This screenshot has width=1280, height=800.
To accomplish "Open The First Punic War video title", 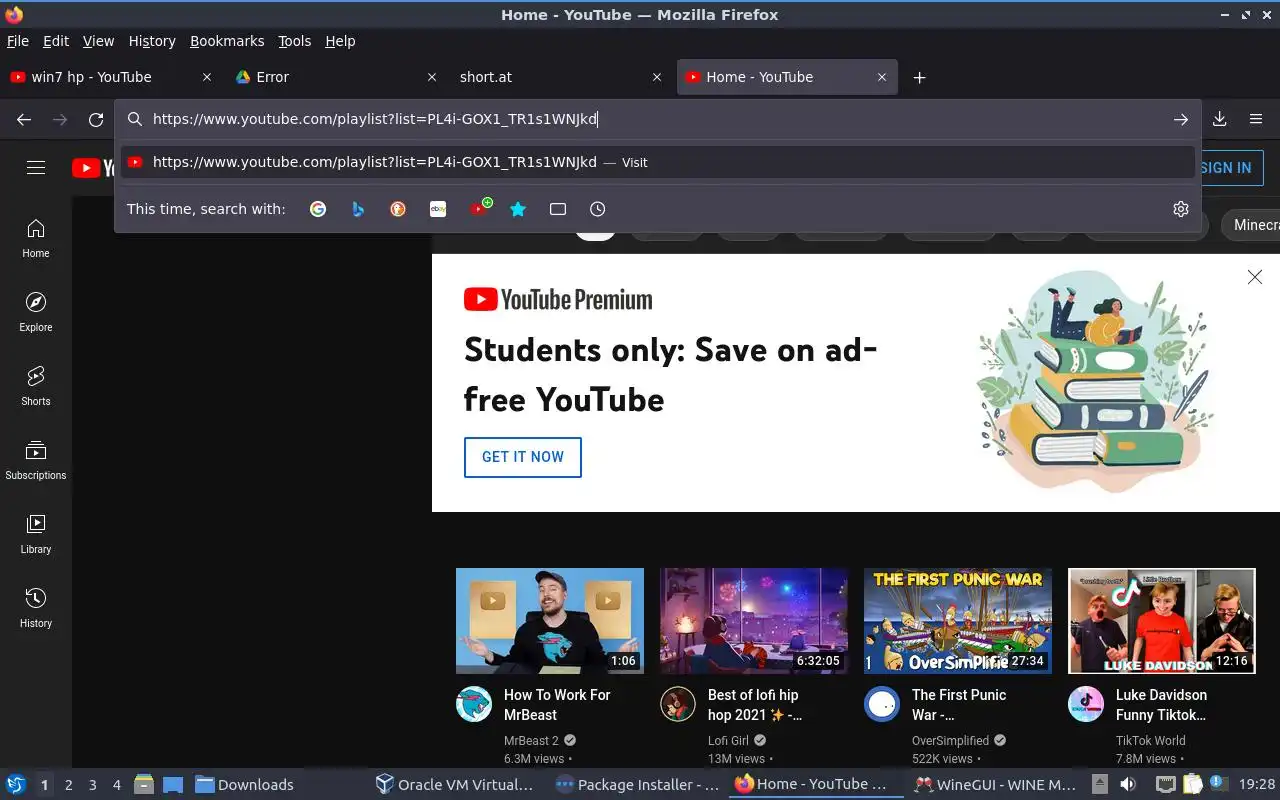I will pyautogui.click(x=959, y=705).
